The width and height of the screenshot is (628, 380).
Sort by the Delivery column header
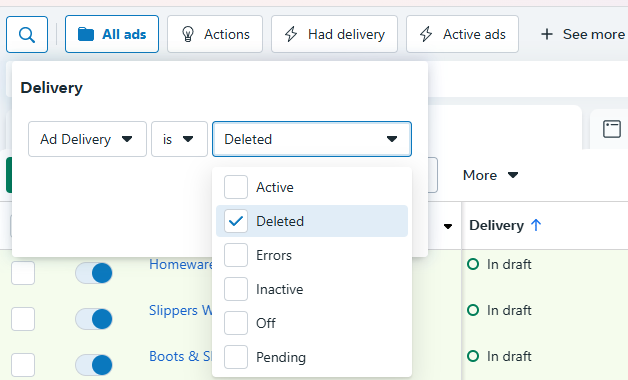[x=496, y=225]
